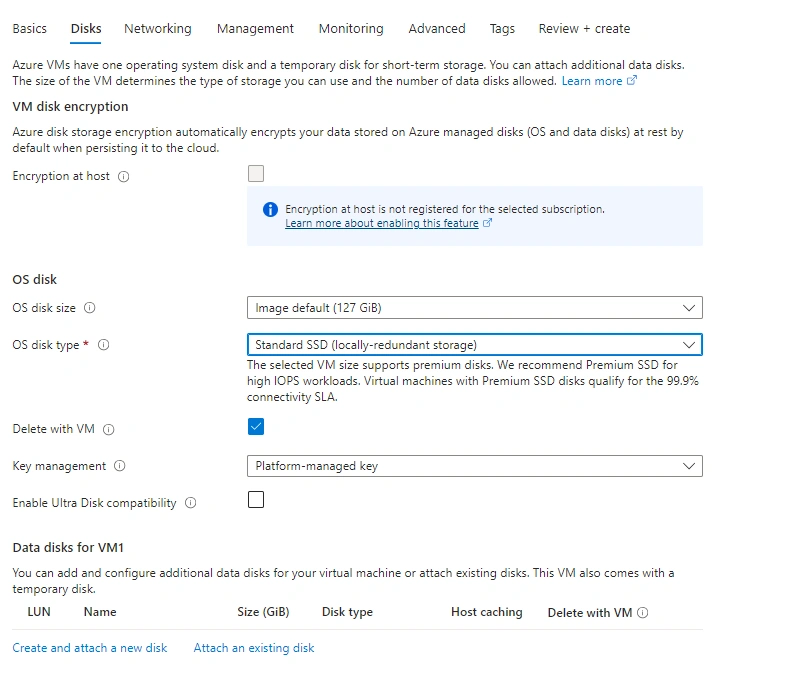
Task: Uncheck Delete with VM for OS disk
Action: (x=256, y=427)
